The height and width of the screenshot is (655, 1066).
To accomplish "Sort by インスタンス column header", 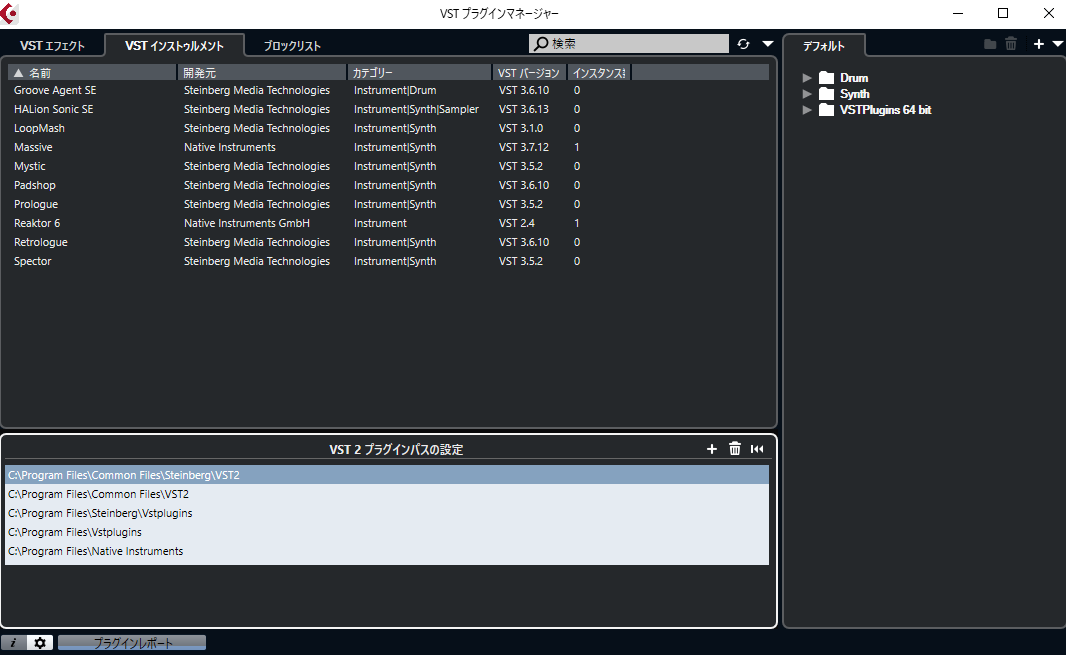I will point(599,73).
